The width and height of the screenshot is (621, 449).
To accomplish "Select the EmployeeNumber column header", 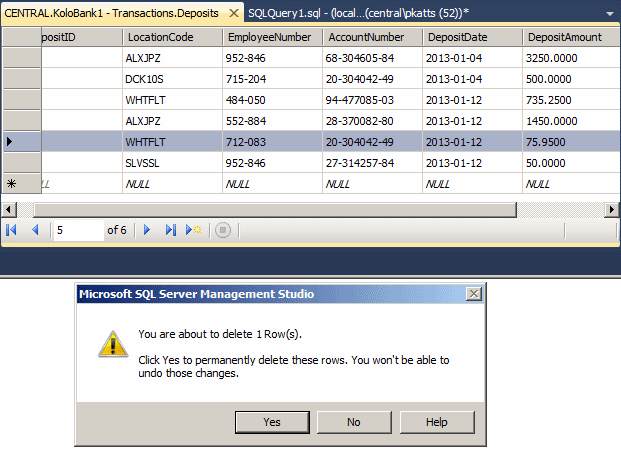I will pyautogui.click(x=272, y=37).
